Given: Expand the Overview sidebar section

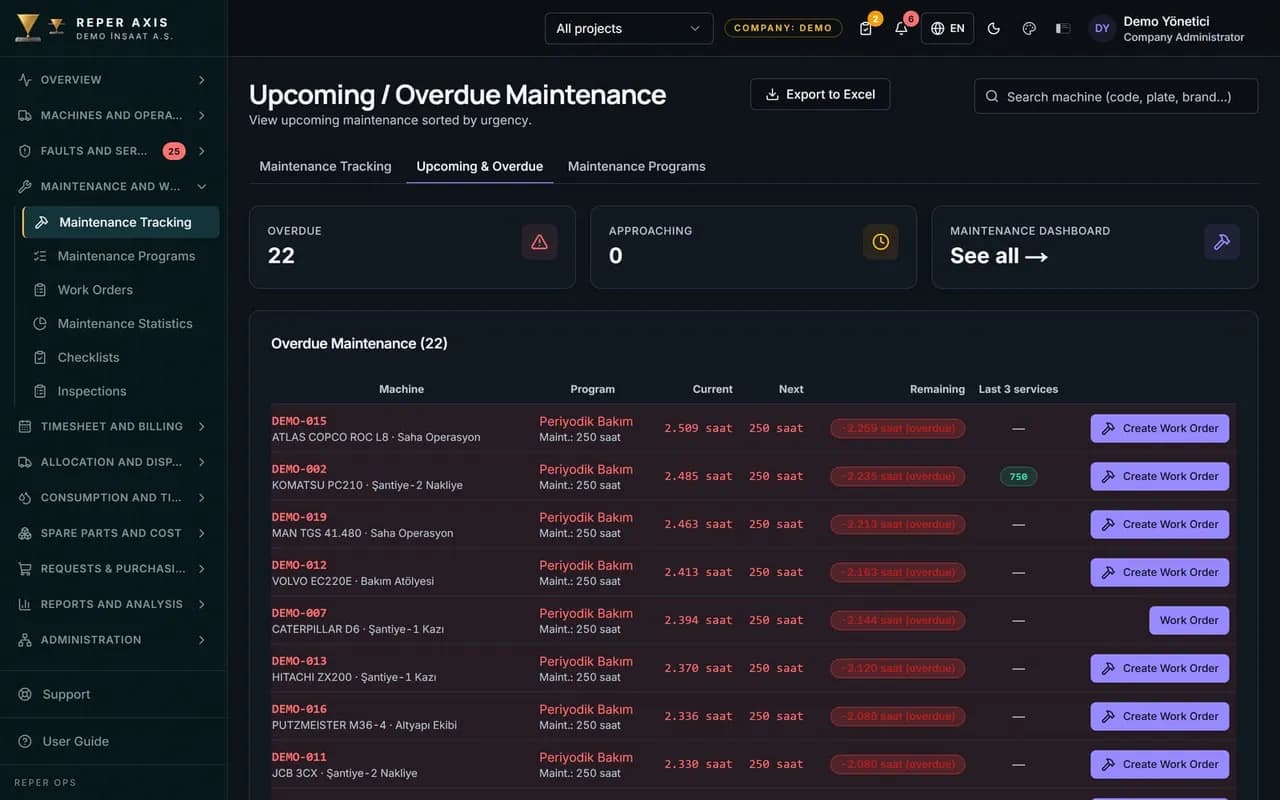Looking at the screenshot, I should coord(113,80).
